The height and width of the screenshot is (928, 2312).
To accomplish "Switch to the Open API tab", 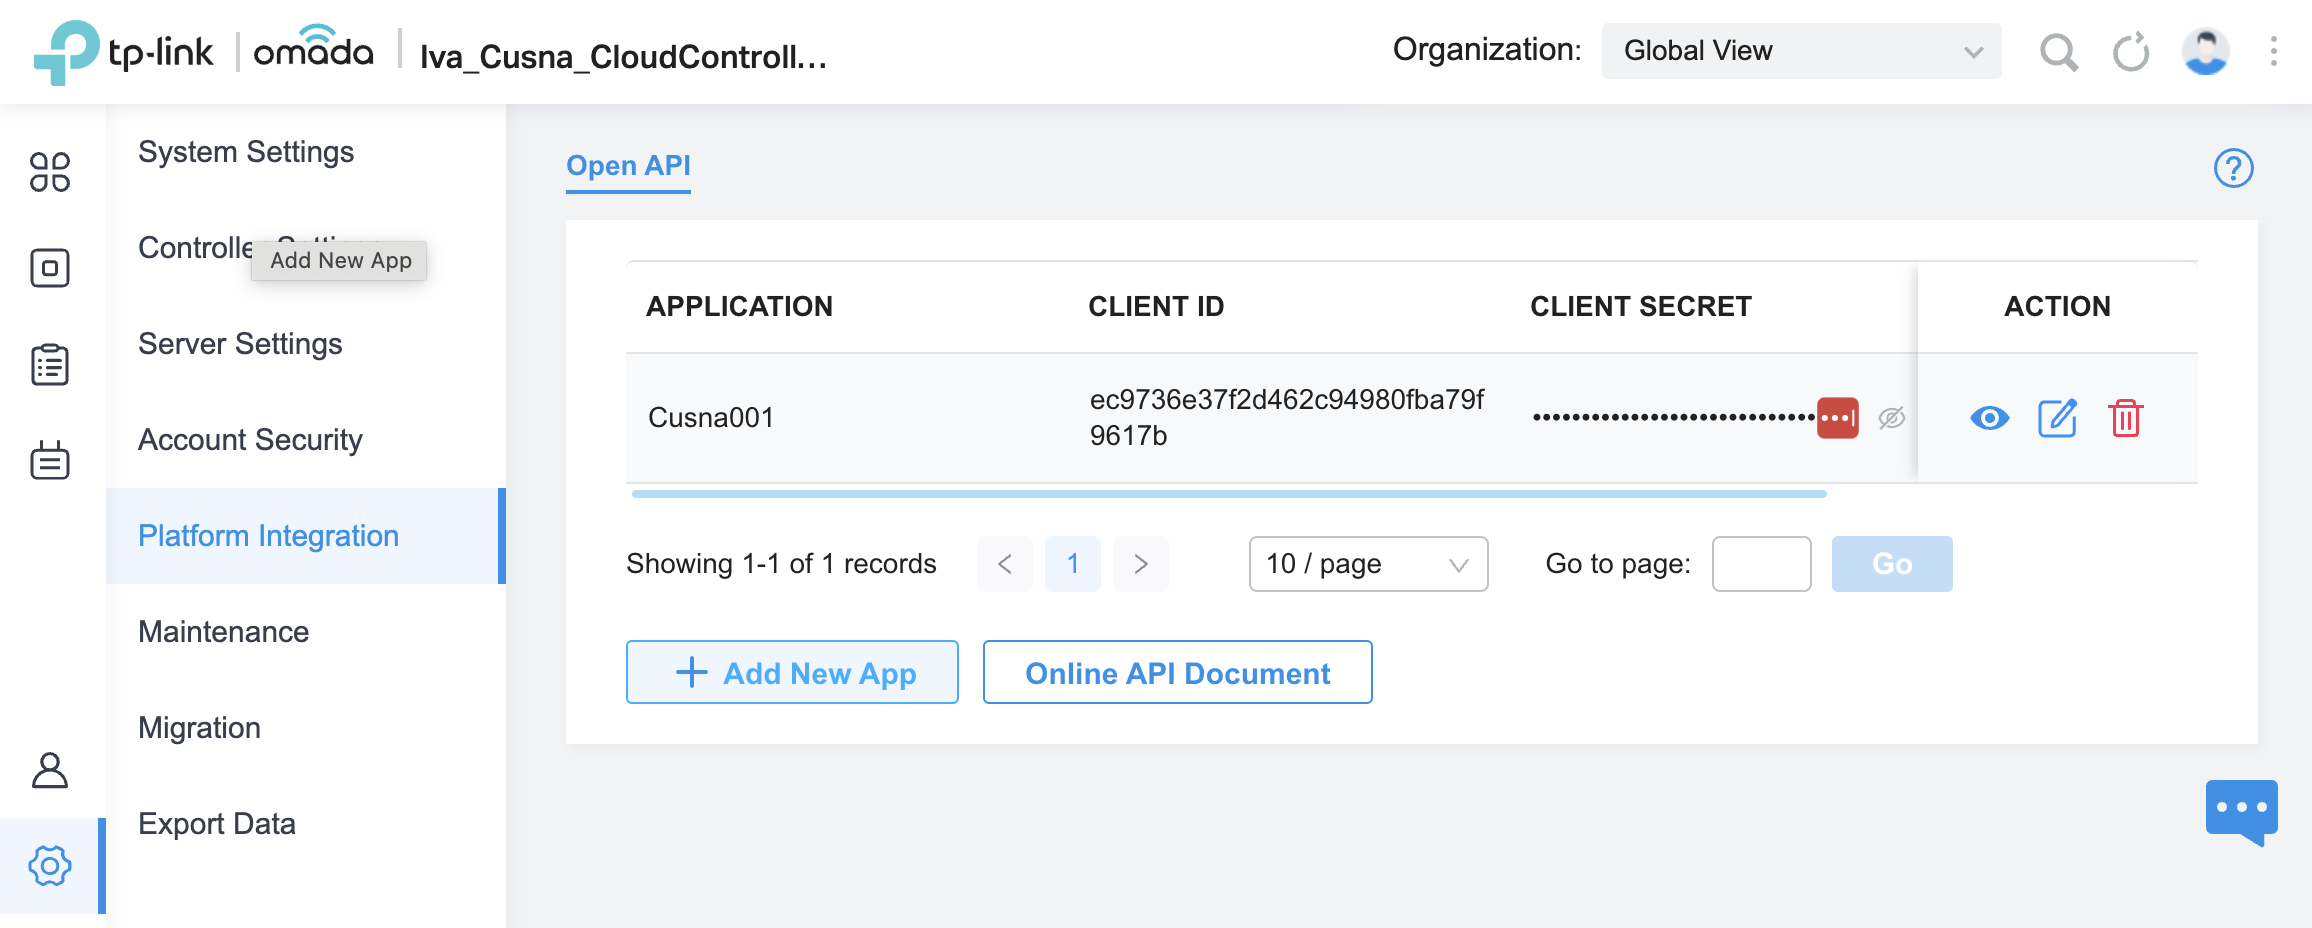I will coord(628,166).
